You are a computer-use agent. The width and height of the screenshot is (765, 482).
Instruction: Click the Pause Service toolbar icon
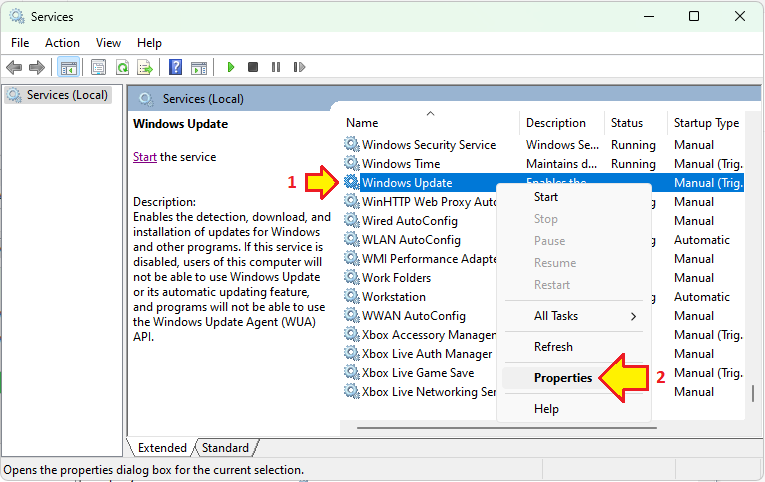[x=276, y=67]
